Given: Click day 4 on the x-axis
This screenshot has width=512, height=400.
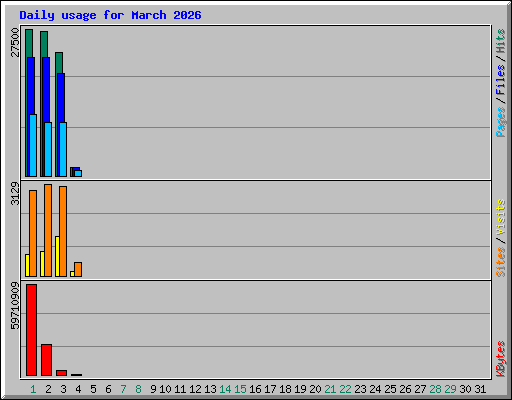Looking at the screenshot, I should click(x=78, y=389).
